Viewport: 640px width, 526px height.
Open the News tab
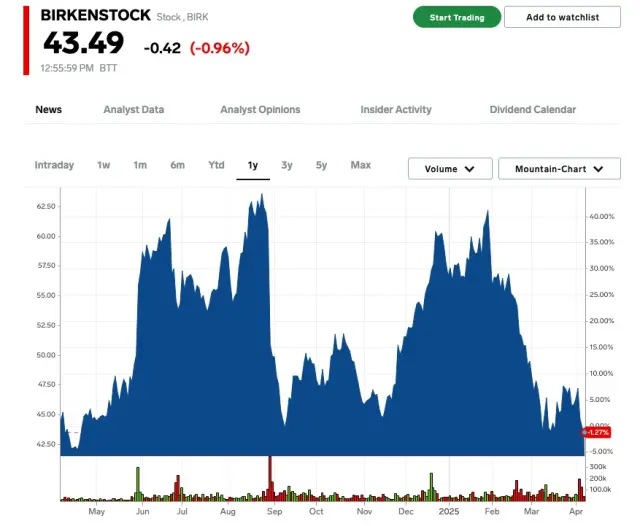pyautogui.click(x=48, y=110)
